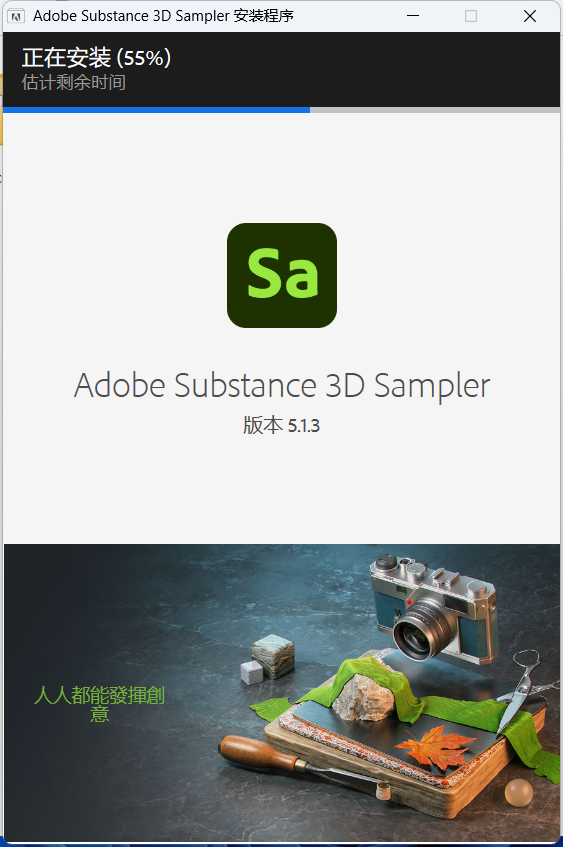563x847 pixels.
Task: Click the Adobe installer icon in title bar
Action: (16, 16)
